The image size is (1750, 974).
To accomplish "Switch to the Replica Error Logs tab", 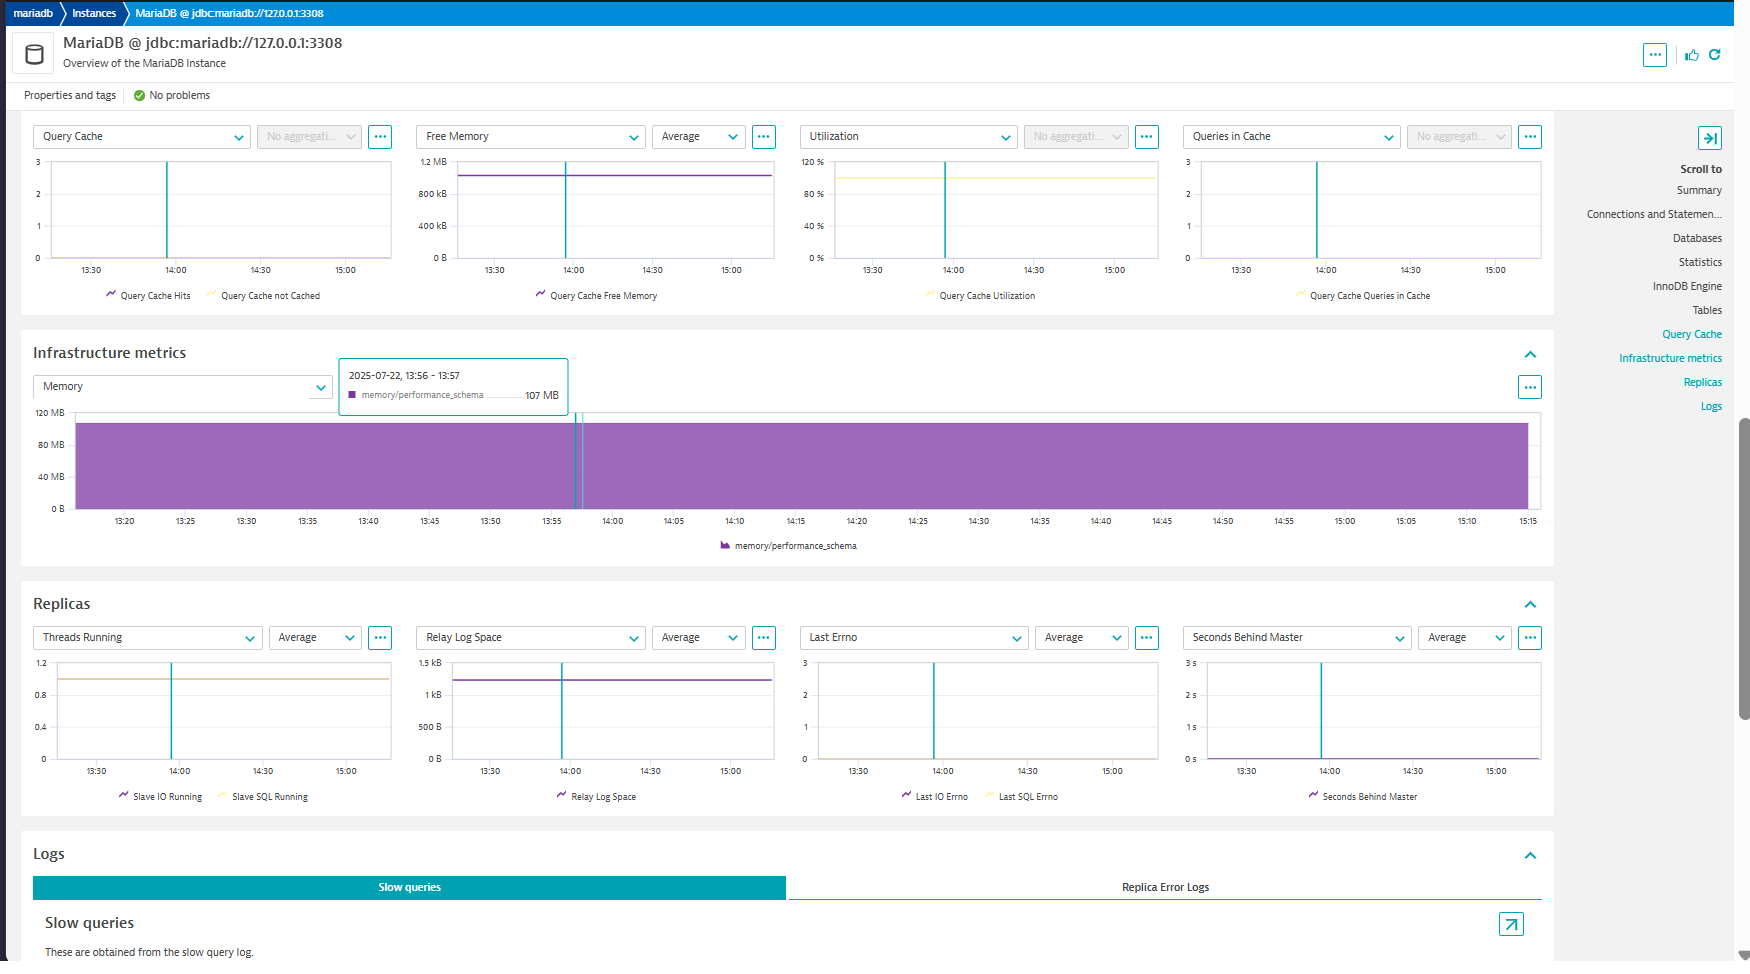I will point(1165,888).
